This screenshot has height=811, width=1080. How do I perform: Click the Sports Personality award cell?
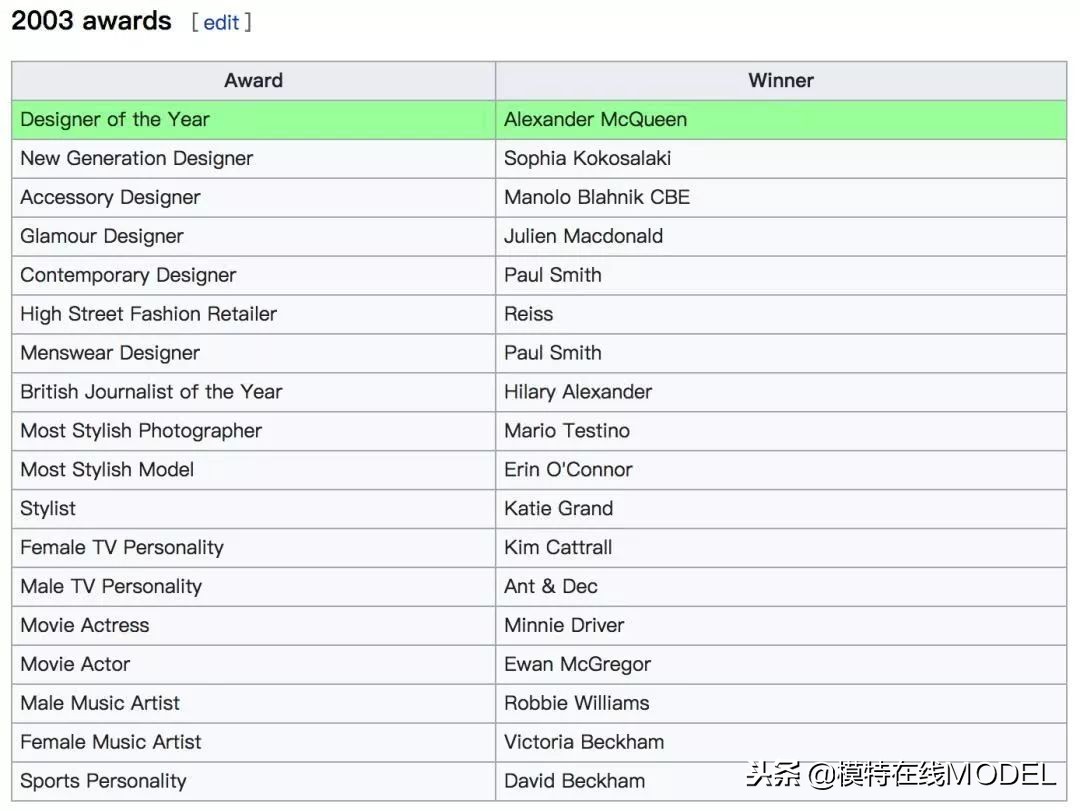click(x=103, y=781)
